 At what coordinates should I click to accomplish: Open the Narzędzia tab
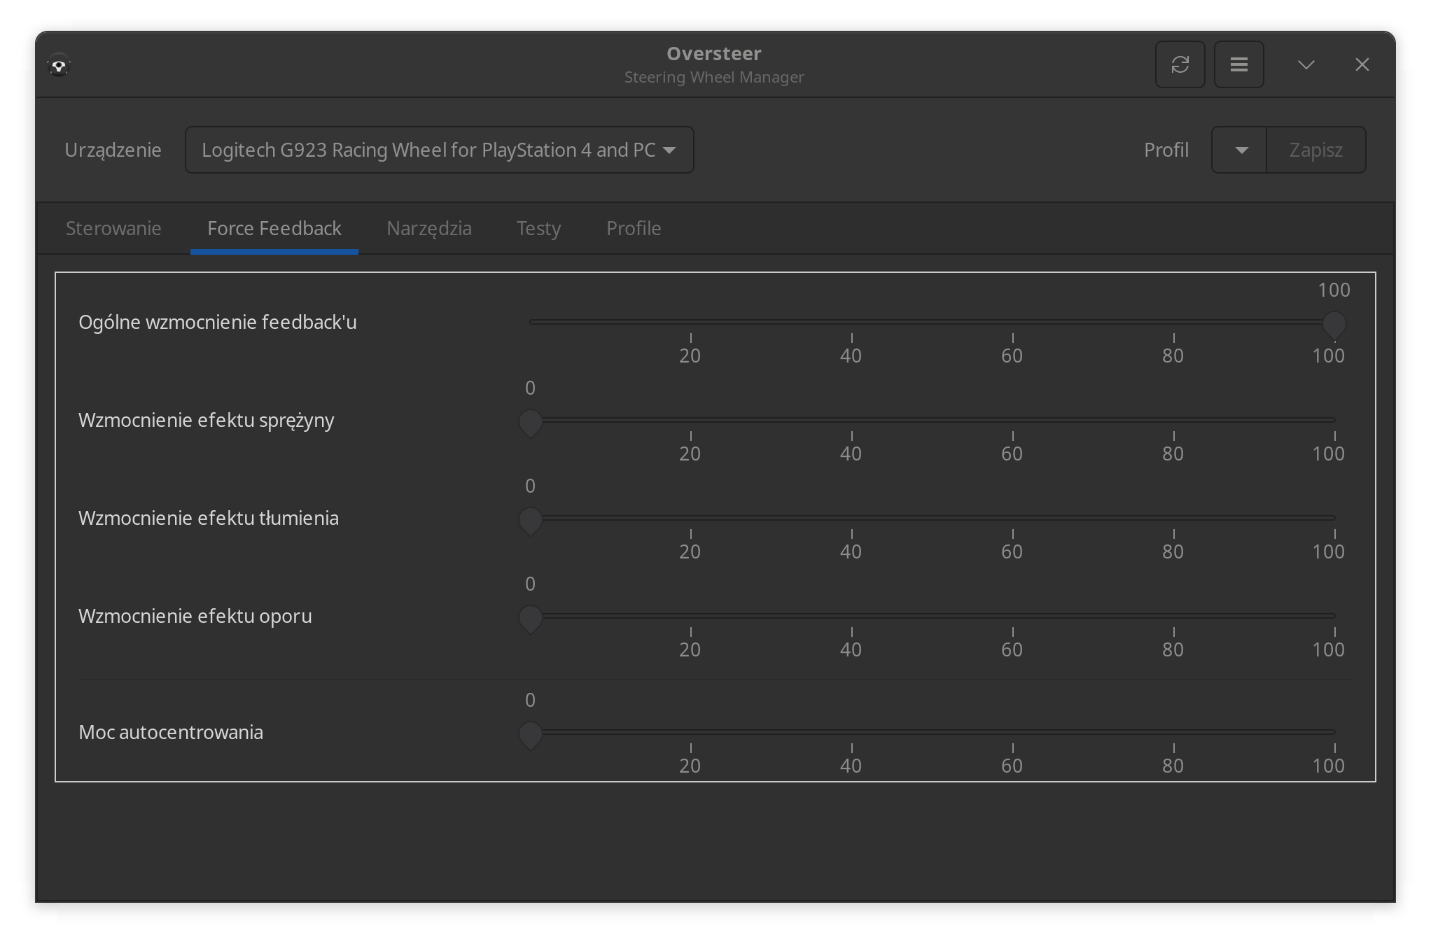pos(429,228)
